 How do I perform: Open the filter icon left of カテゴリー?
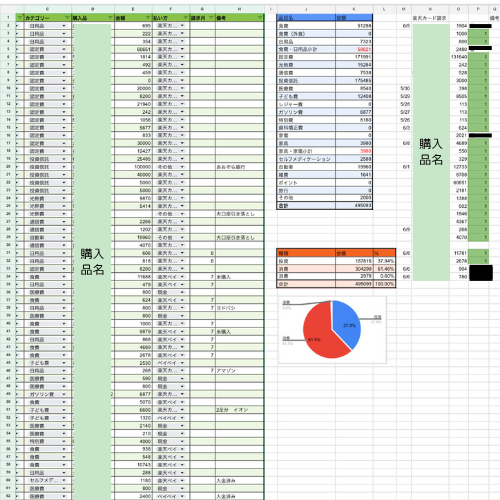[x=20, y=18]
